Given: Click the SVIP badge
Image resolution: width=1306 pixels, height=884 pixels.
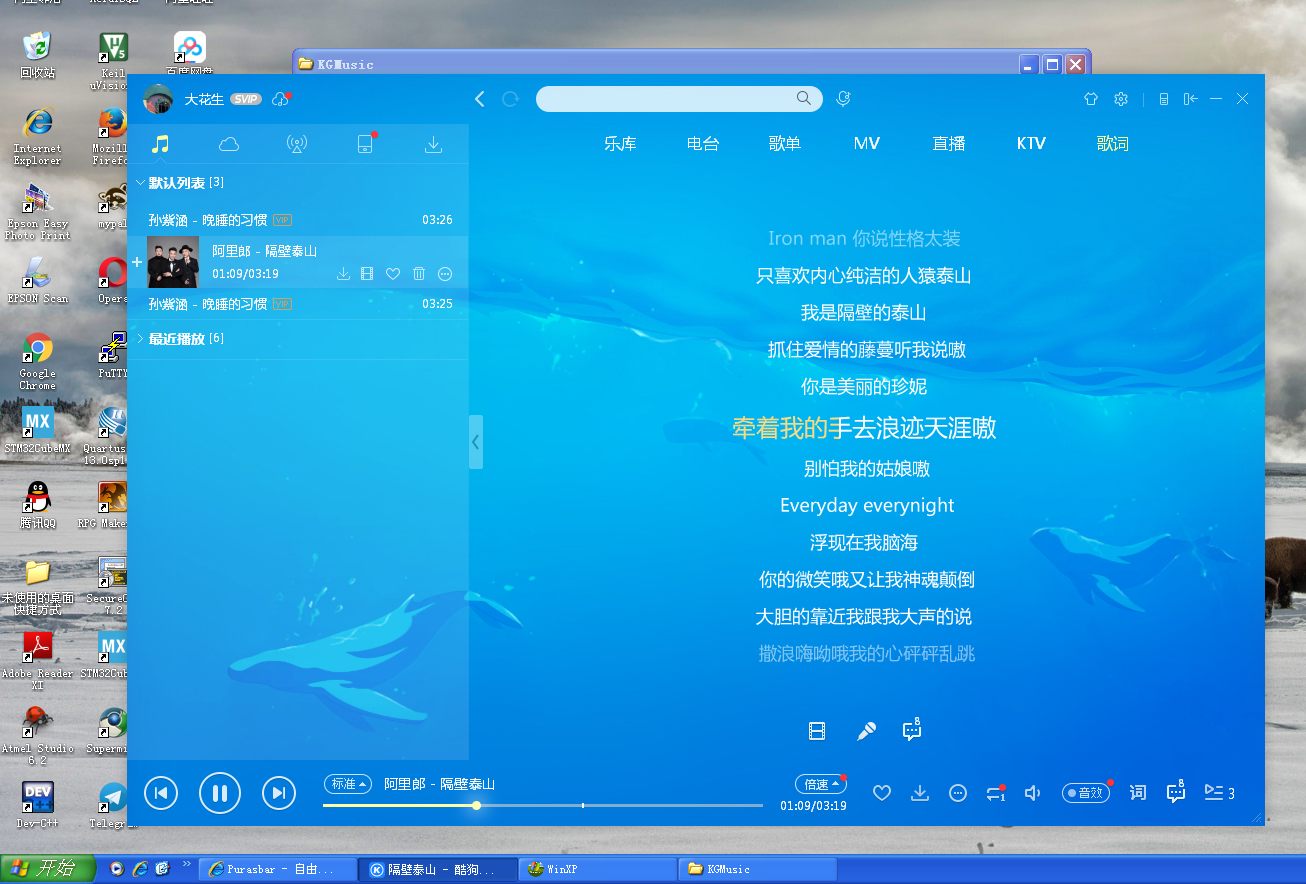Looking at the screenshot, I should (246, 99).
